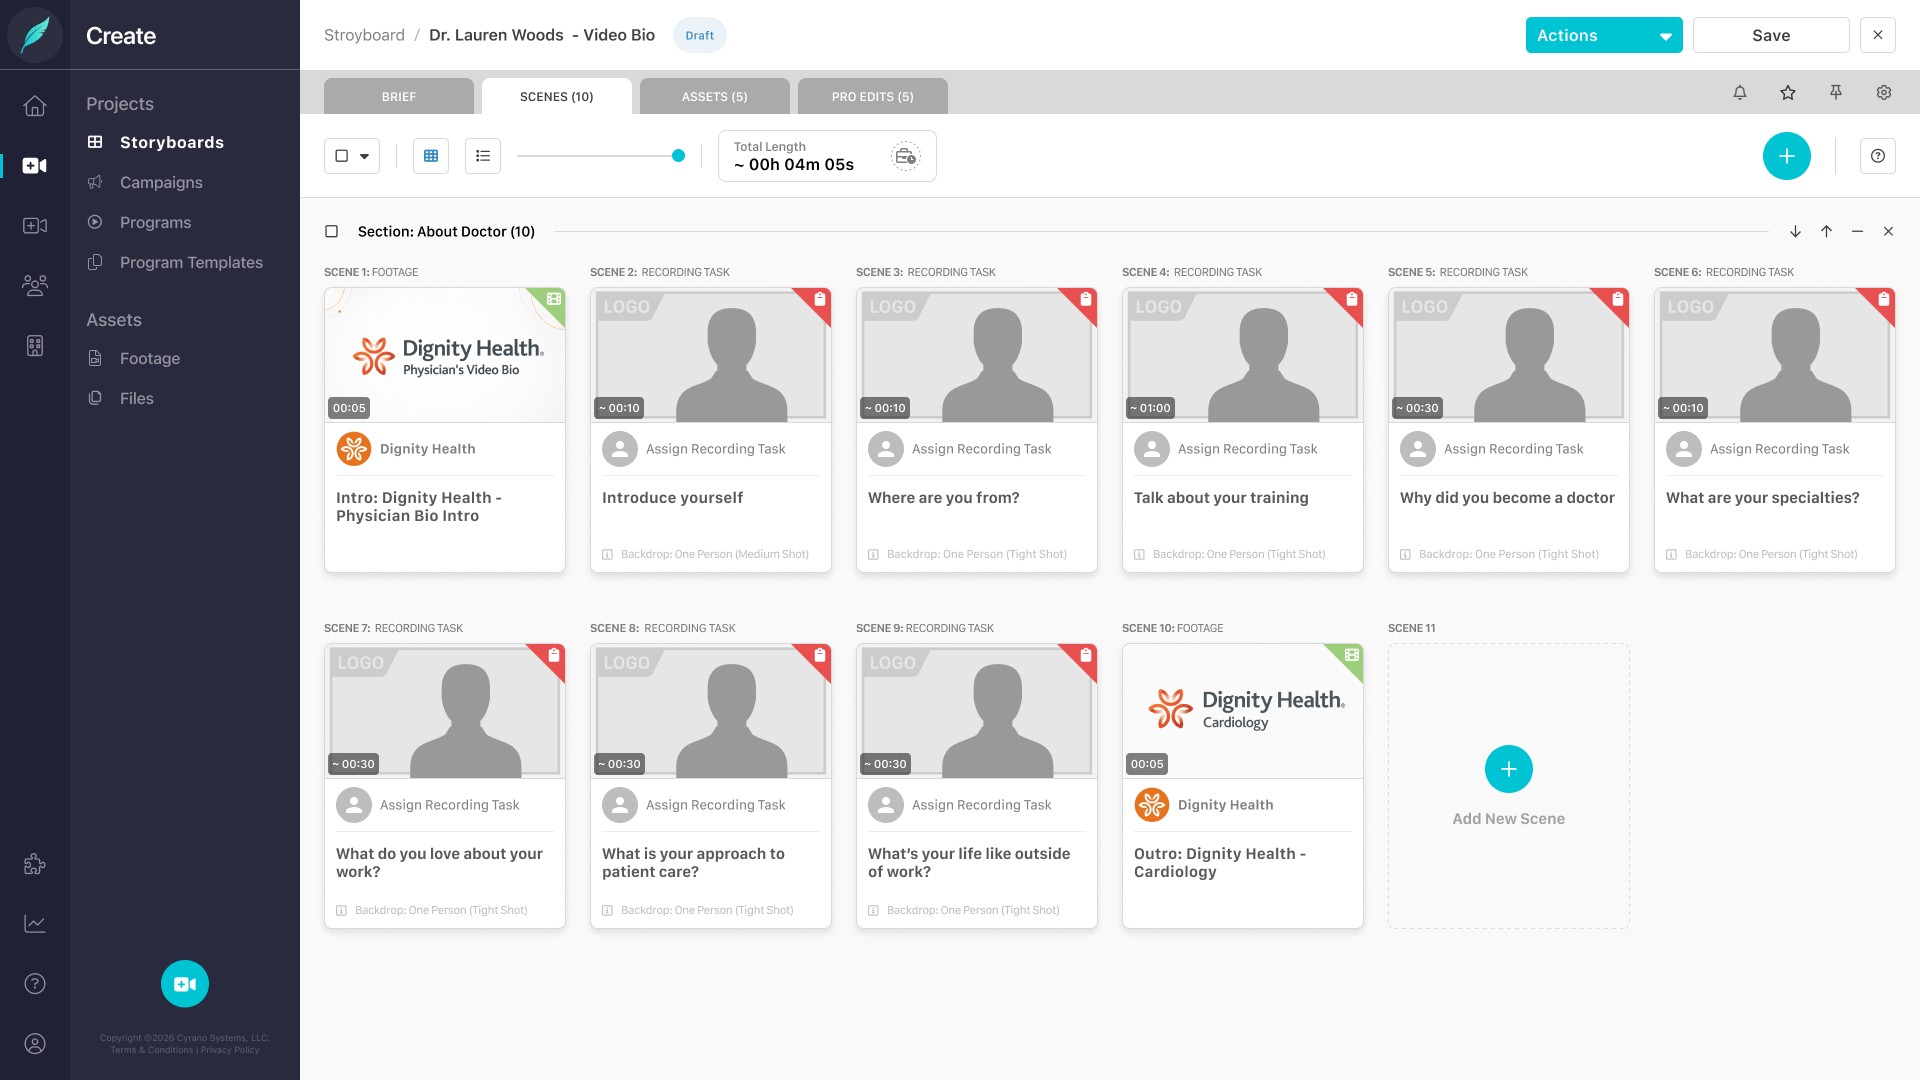
Task: Switch to the SCENES (10) tab
Action: point(557,97)
